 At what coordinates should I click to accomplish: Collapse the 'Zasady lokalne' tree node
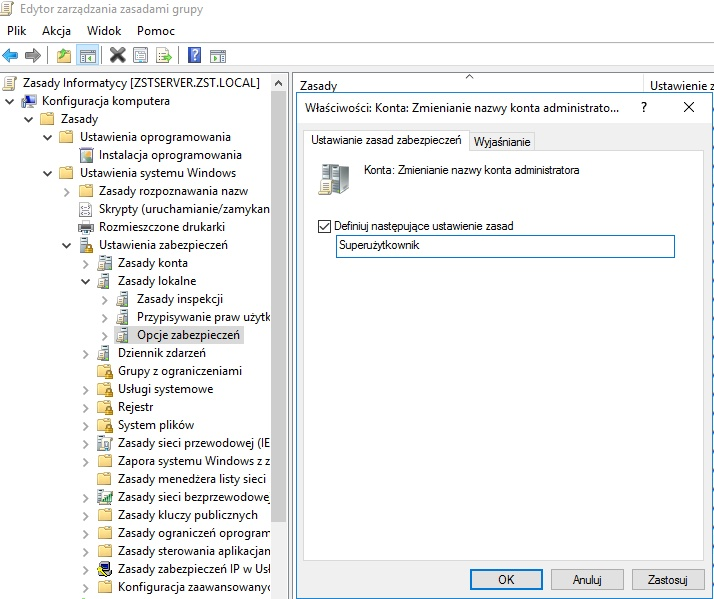(86, 281)
